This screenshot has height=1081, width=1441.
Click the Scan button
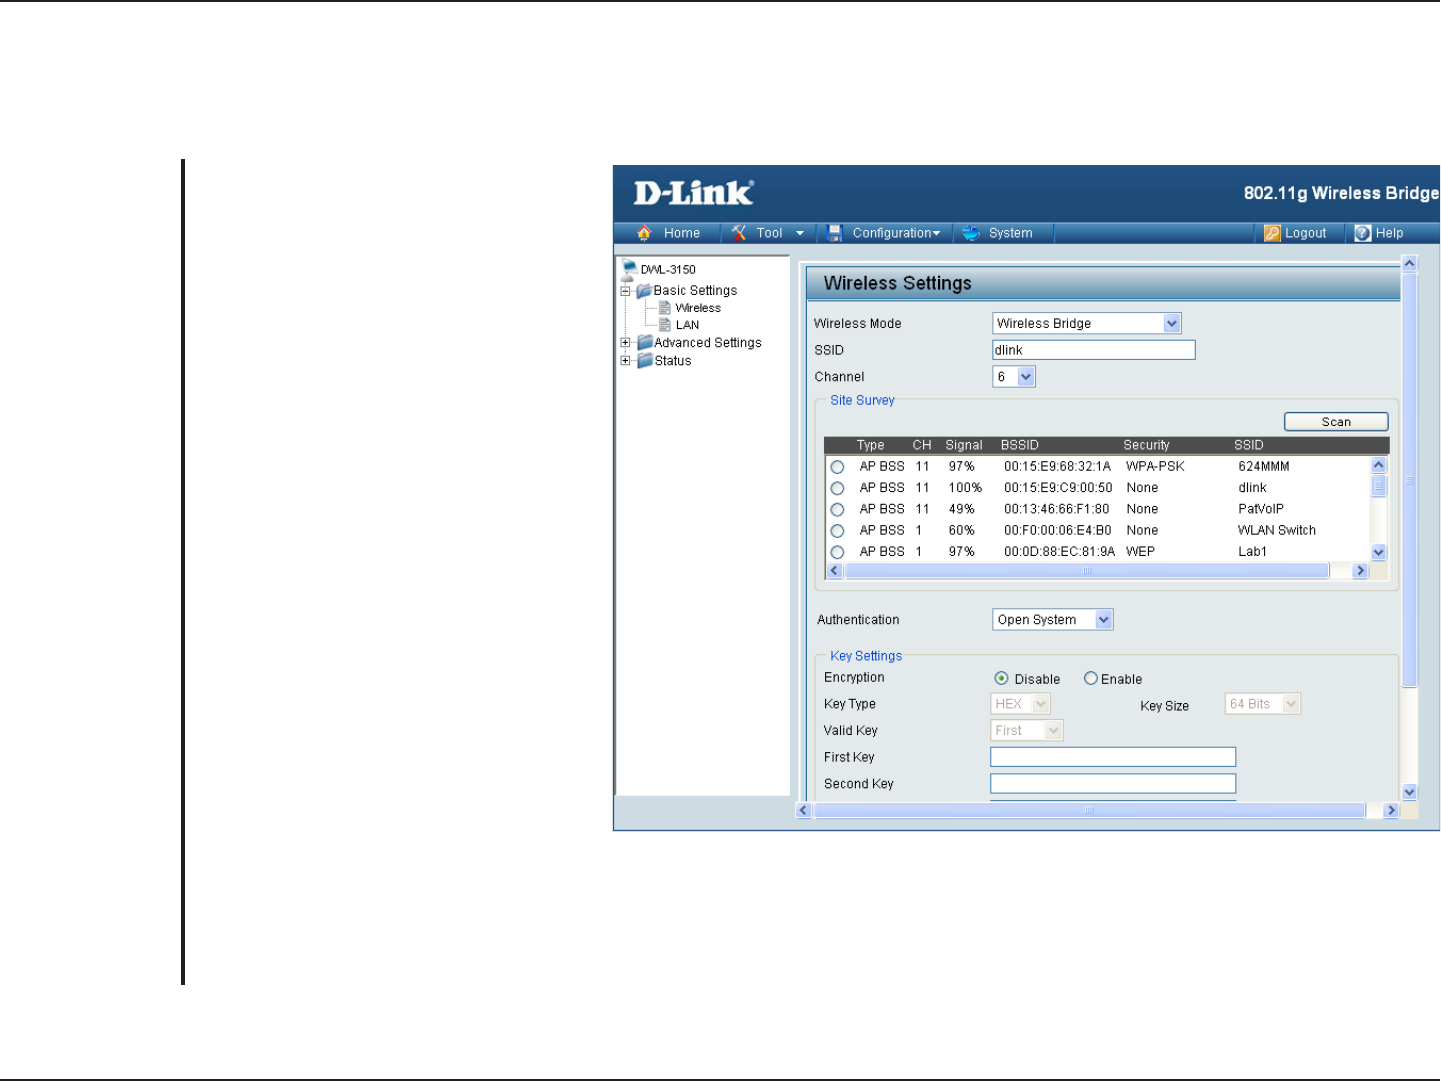(1336, 422)
